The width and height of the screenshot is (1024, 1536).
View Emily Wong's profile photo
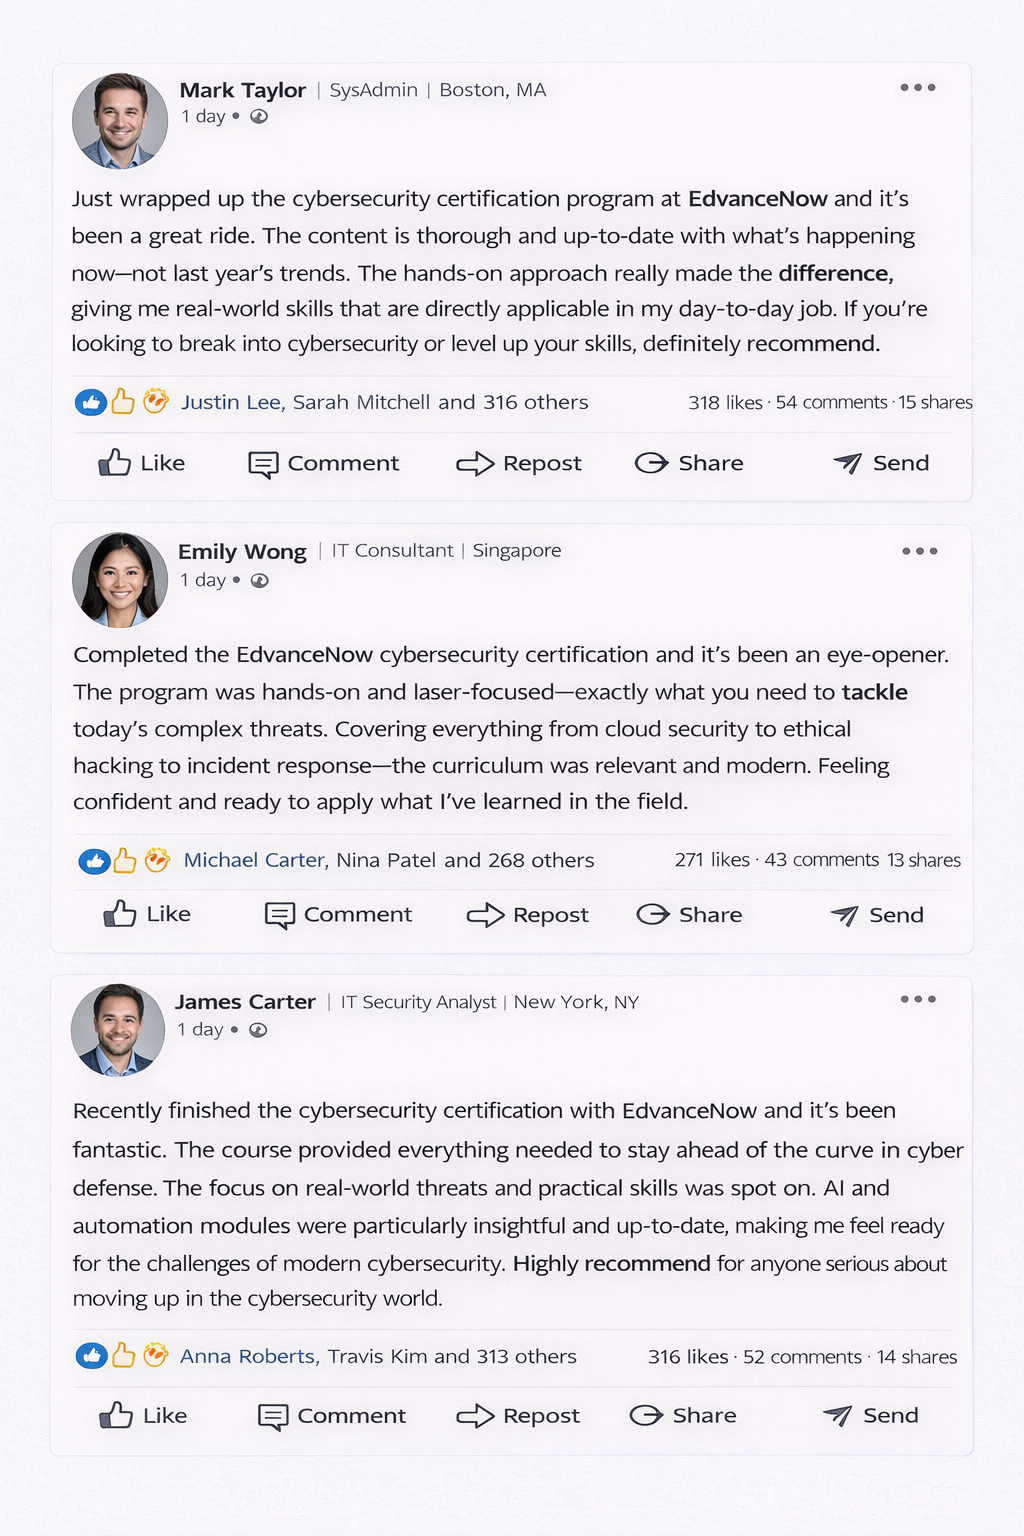(120, 580)
